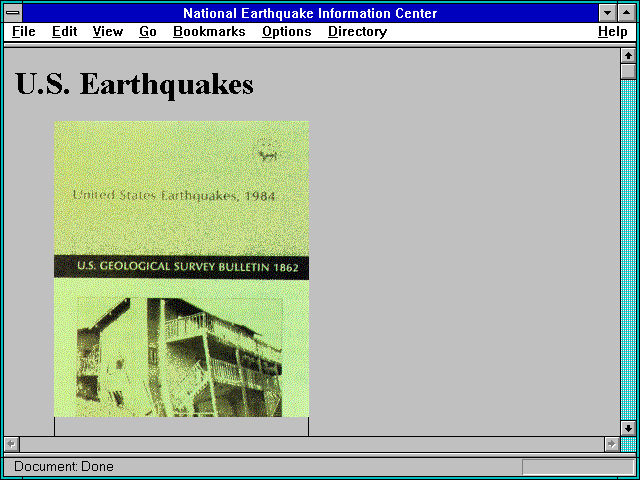640x480 pixels.
Task: Click the vertical scrollbar up arrow
Action: 628,56
